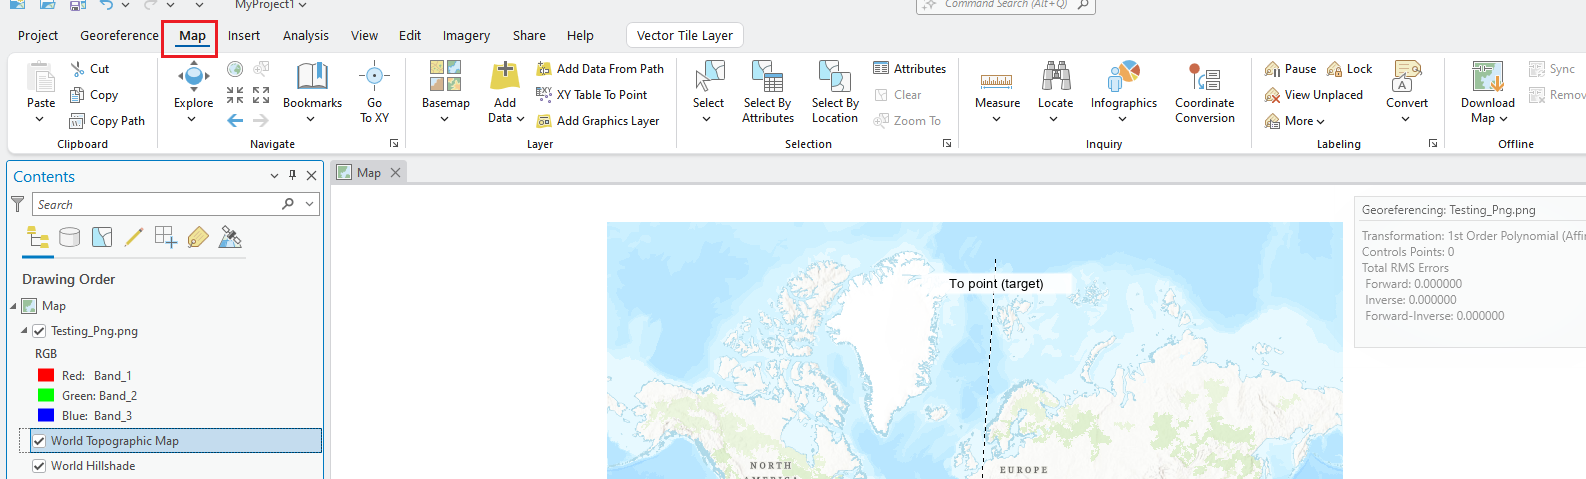This screenshot has height=479, width=1586.
Task: Save the project using the save icon
Action: coord(78,5)
